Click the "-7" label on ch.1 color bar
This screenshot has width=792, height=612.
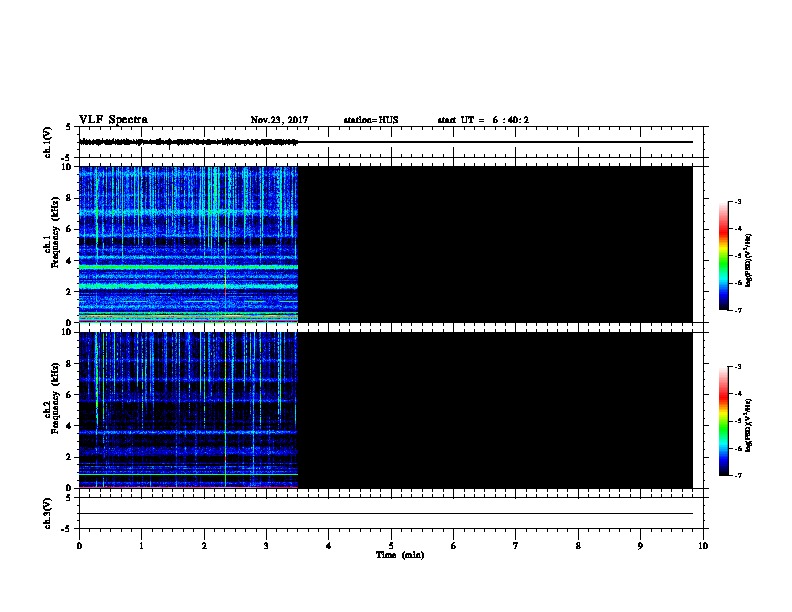(x=738, y=310)
